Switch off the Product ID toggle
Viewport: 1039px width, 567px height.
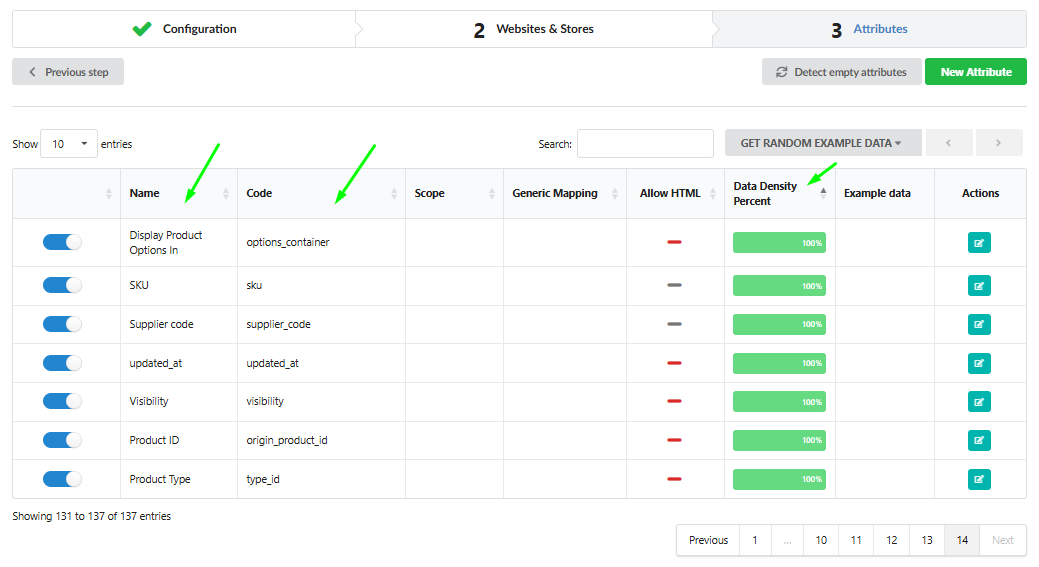(x=62, y=440)
